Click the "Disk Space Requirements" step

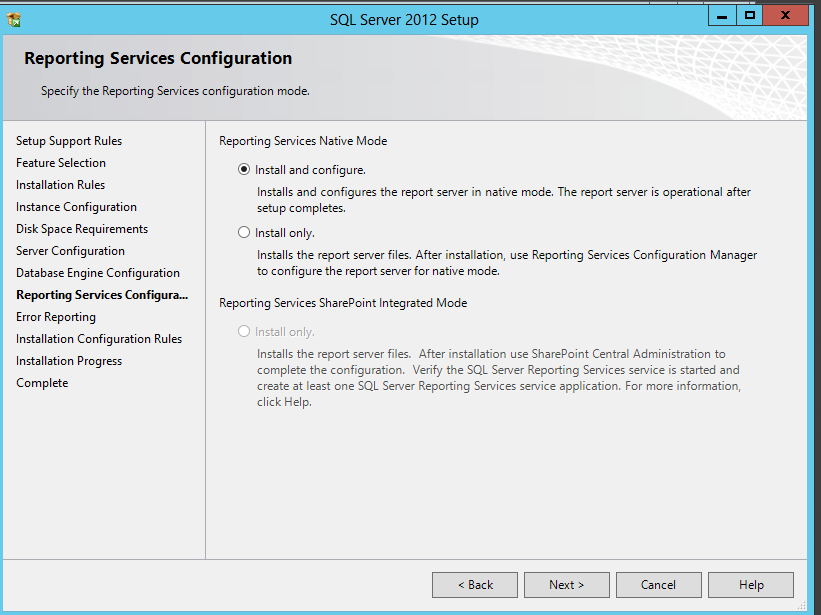tap(82, 229)
